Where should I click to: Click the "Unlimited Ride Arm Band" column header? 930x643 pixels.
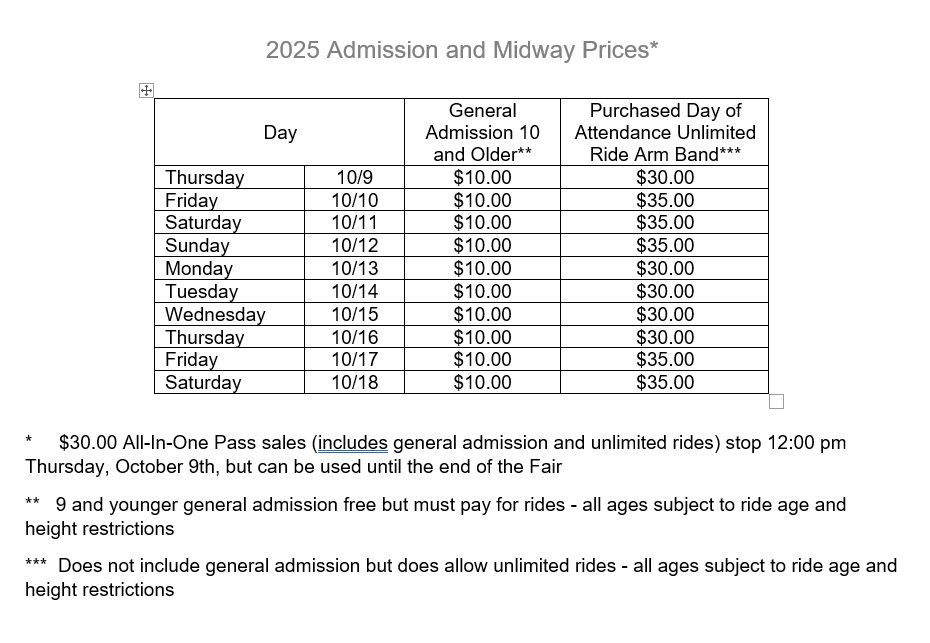coord(665,132)
